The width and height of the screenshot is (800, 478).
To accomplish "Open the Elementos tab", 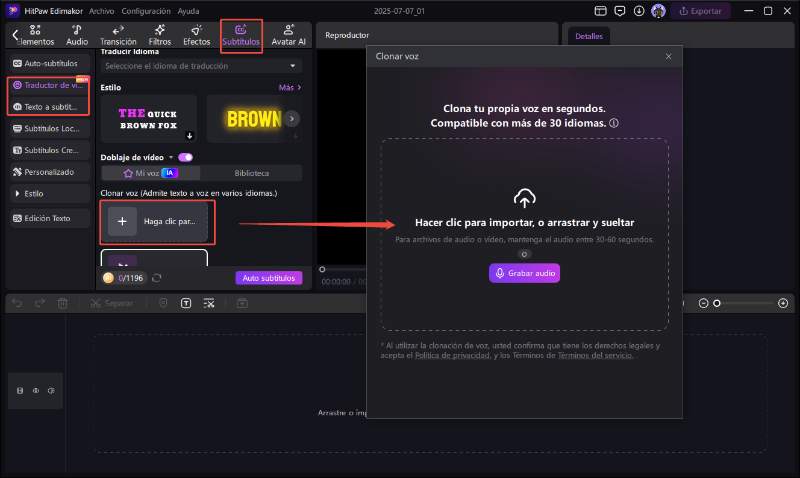I will pos(35,35).
